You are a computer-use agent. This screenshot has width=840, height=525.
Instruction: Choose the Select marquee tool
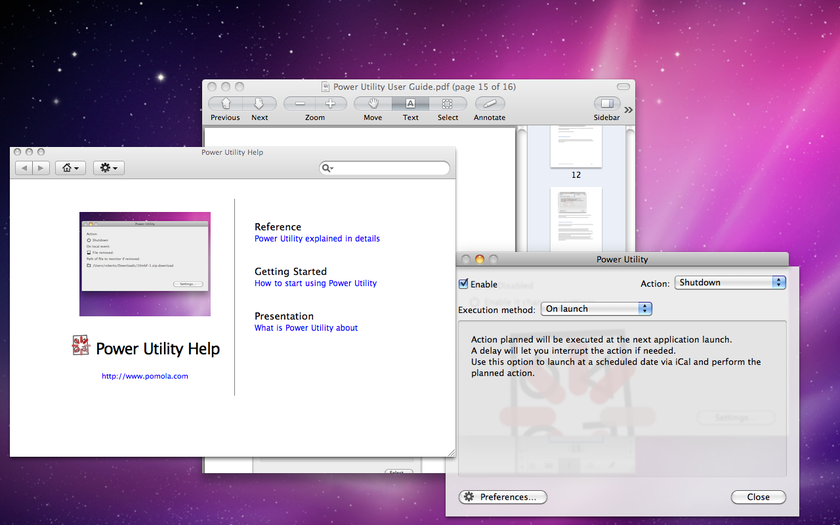pyautogui.click(x=447, y=103)
